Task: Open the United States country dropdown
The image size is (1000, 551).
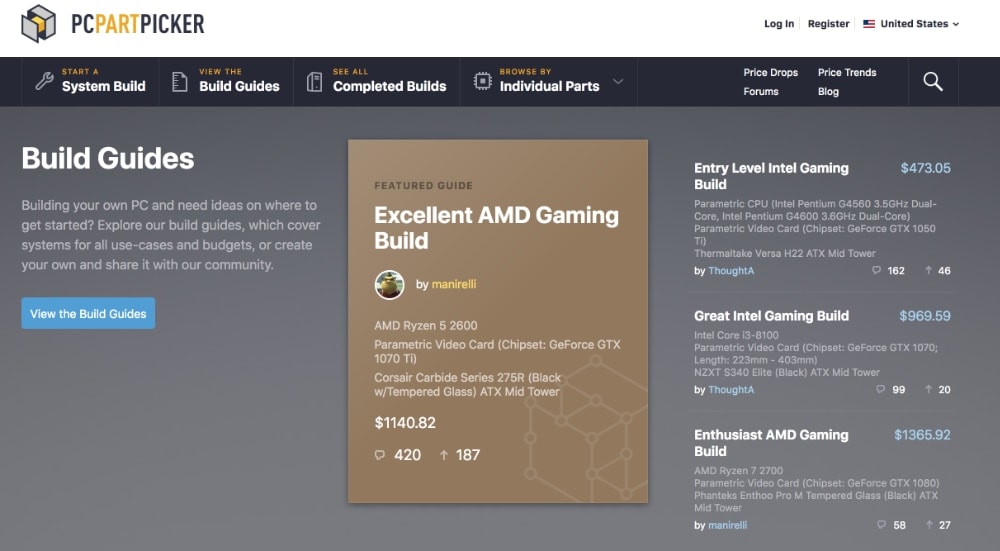Action: 911,24
